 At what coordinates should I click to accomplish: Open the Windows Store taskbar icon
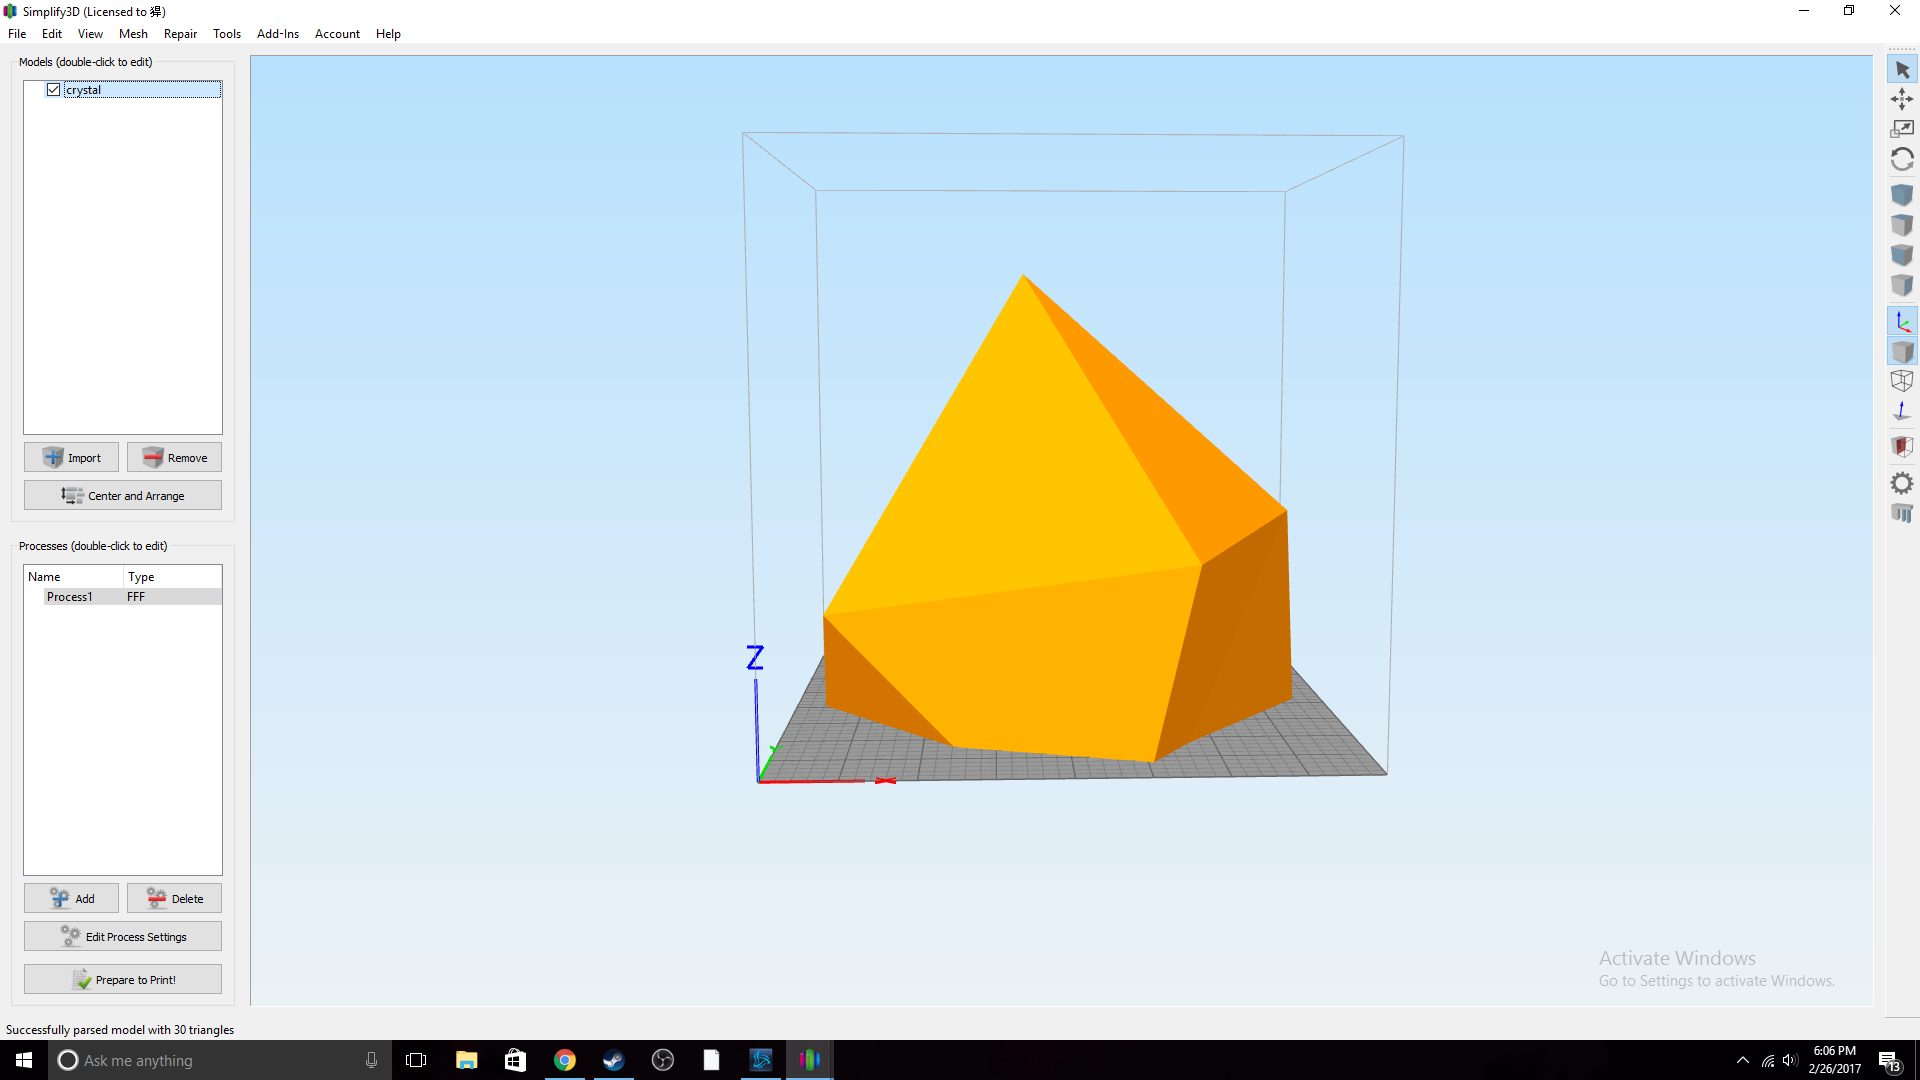point(515,1060)
